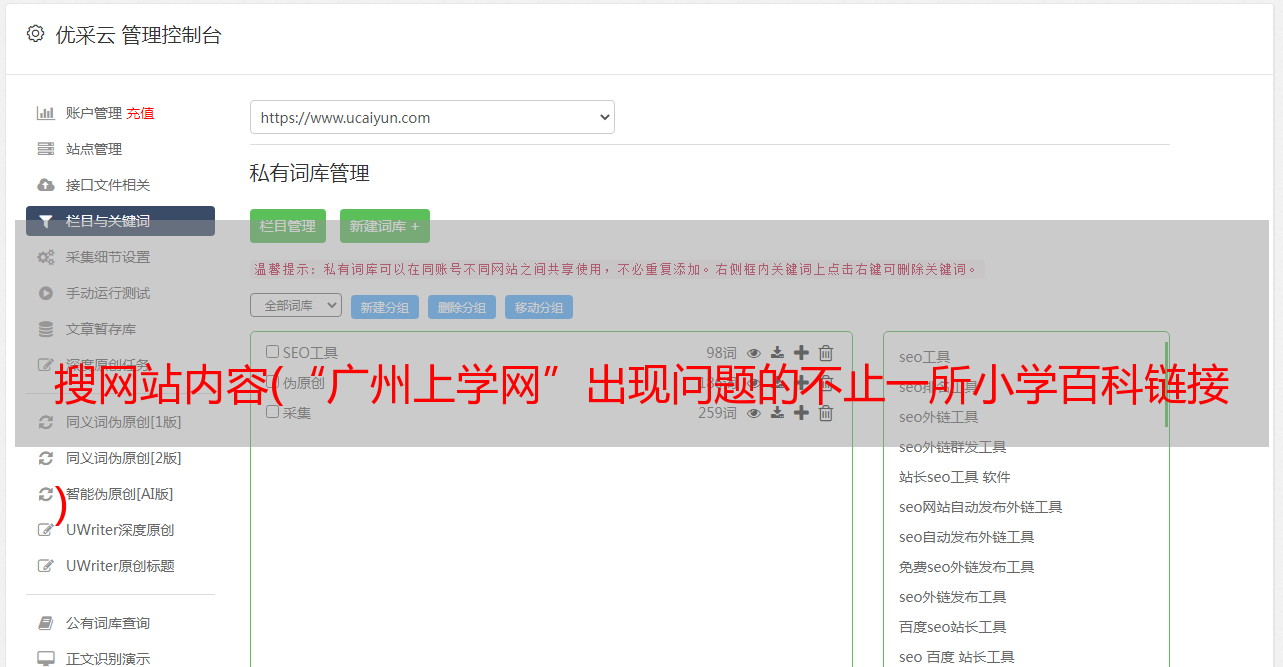Click the red 充值 link
The image size is (1283, 667).
(140, 113)
